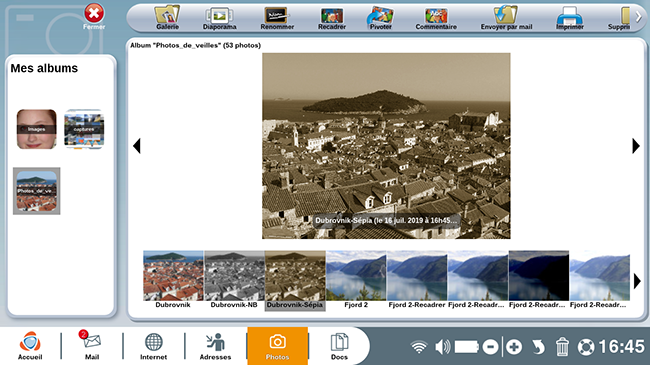The image size is (650, 365).
Task: Advance thumbnail strip with right arrow
Action: tap(637, 281)
